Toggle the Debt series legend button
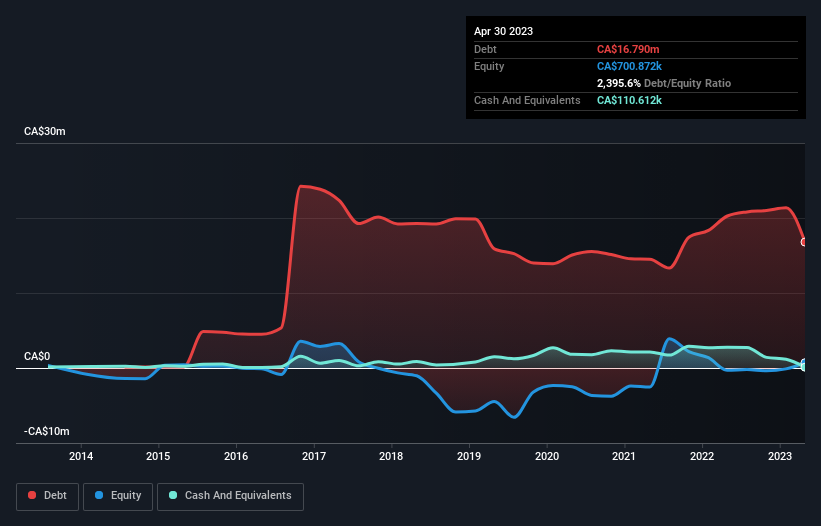821x526 pixels. (x=47, y=496)
